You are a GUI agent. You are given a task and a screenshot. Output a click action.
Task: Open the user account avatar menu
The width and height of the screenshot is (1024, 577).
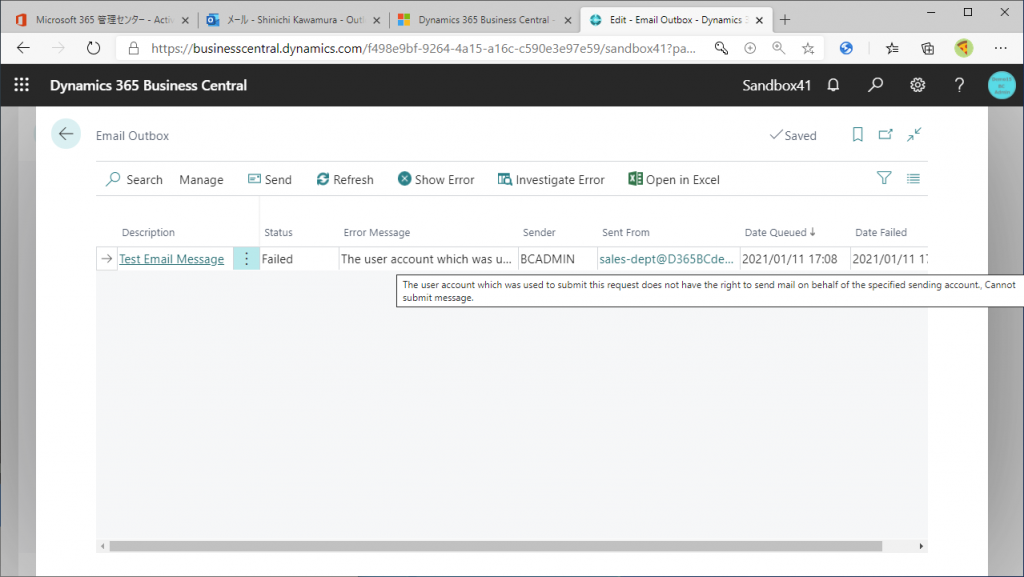coord(1001,86)
